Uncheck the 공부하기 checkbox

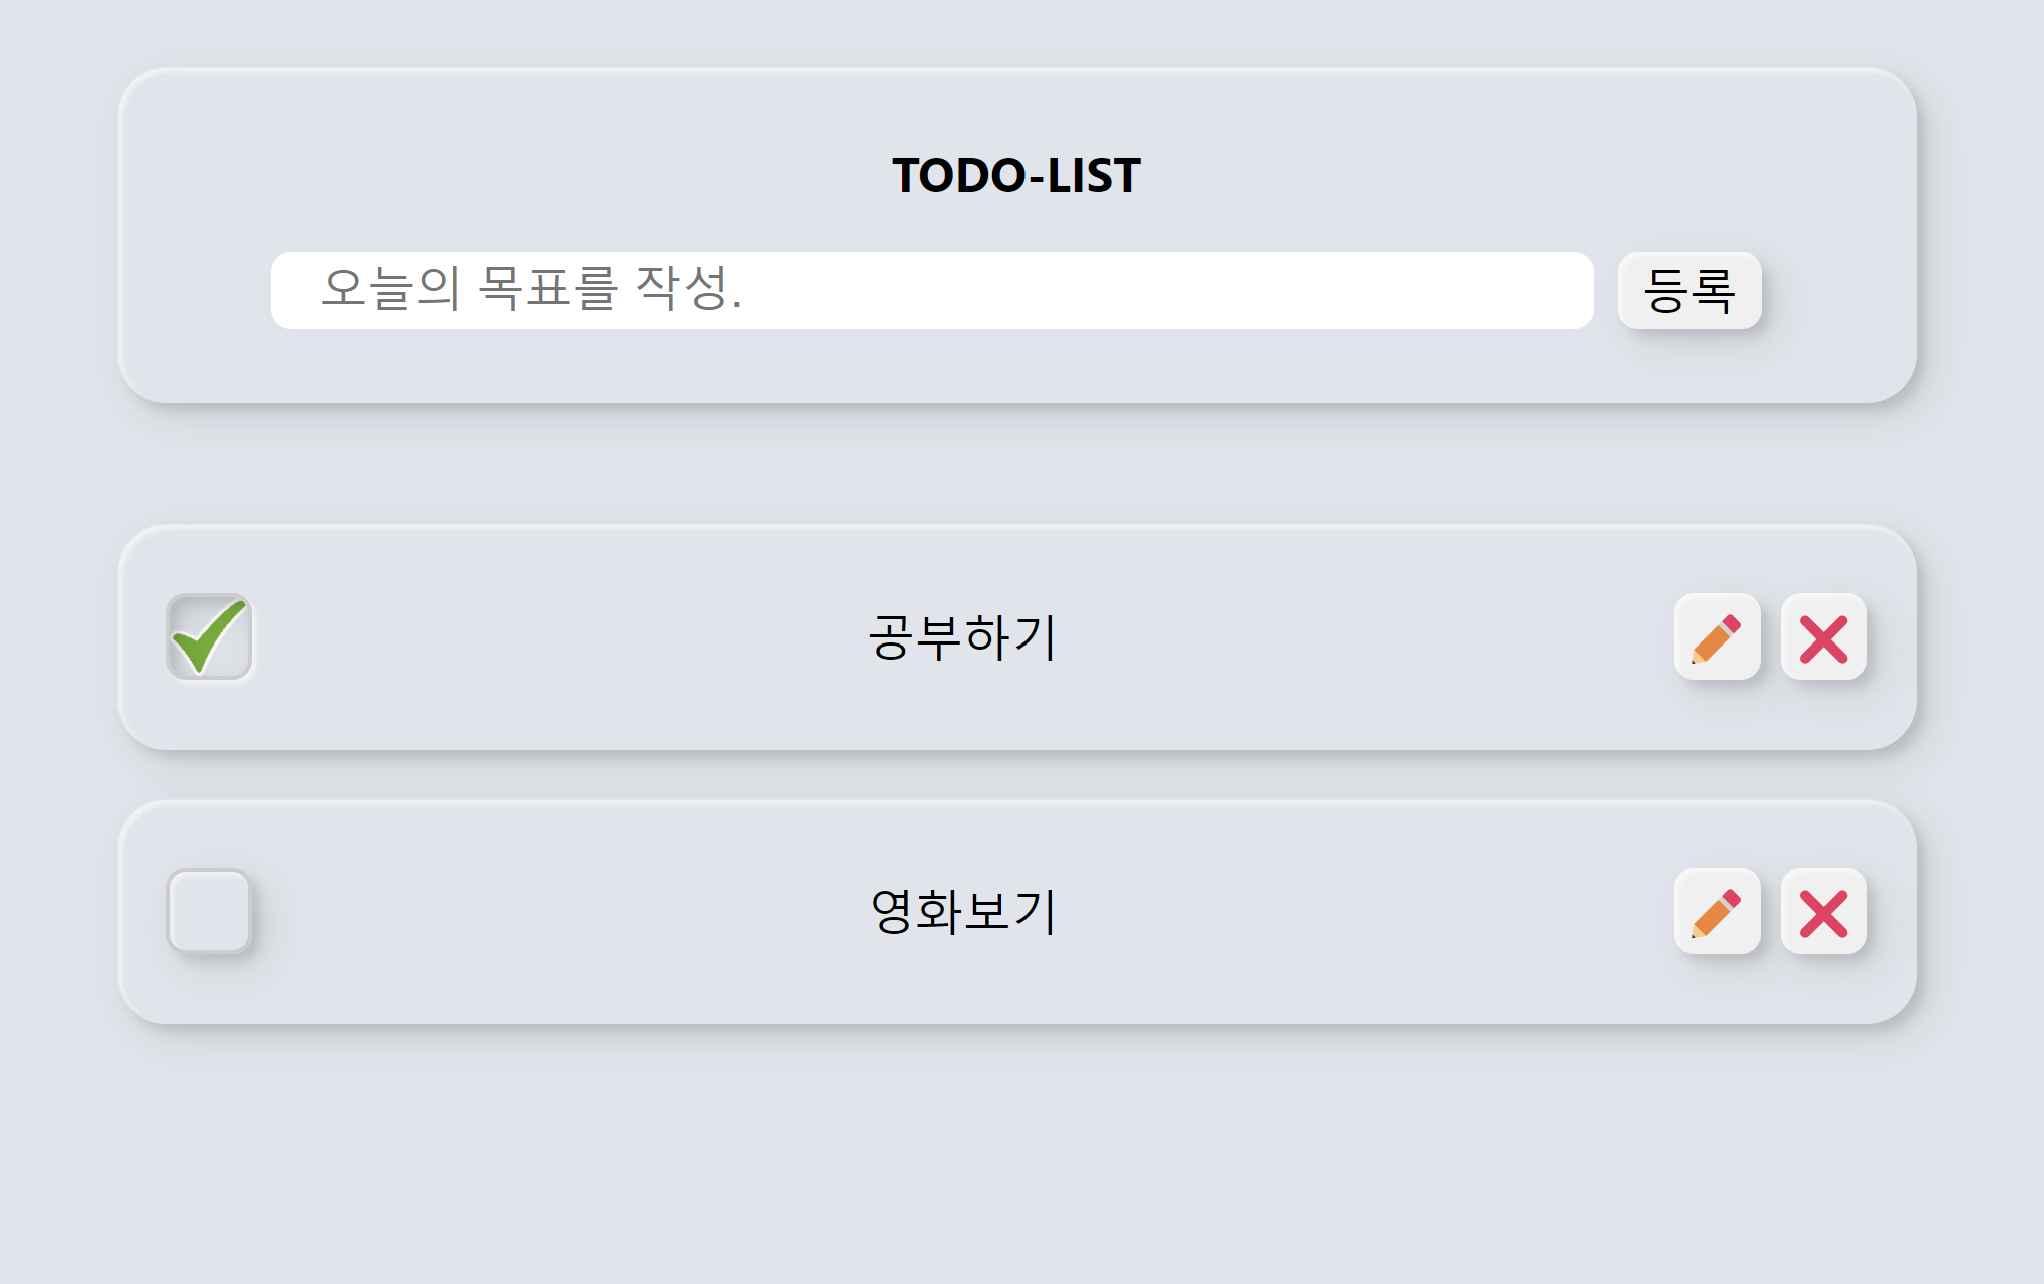pyautogui.click(x=209, y=637)
